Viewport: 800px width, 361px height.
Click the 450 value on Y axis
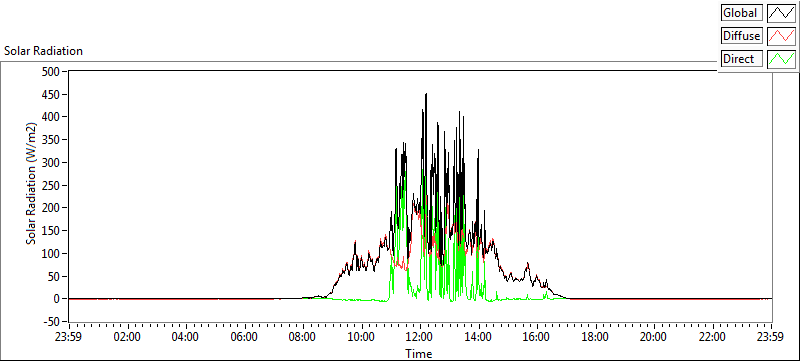pyautogui.click(x=51, y=94)
